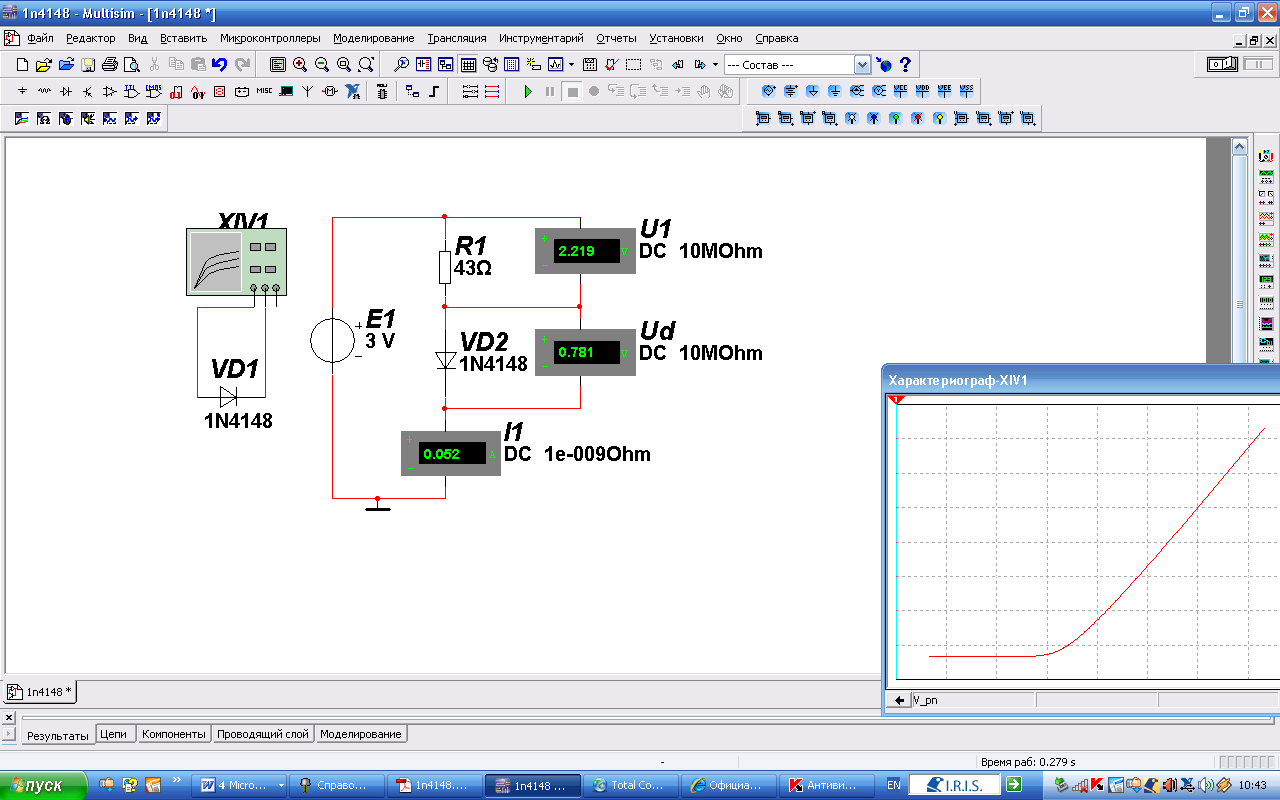The height and width of the screenshot is (800, 1280).
Task: Stop the simulation
Action: point(572,91)
